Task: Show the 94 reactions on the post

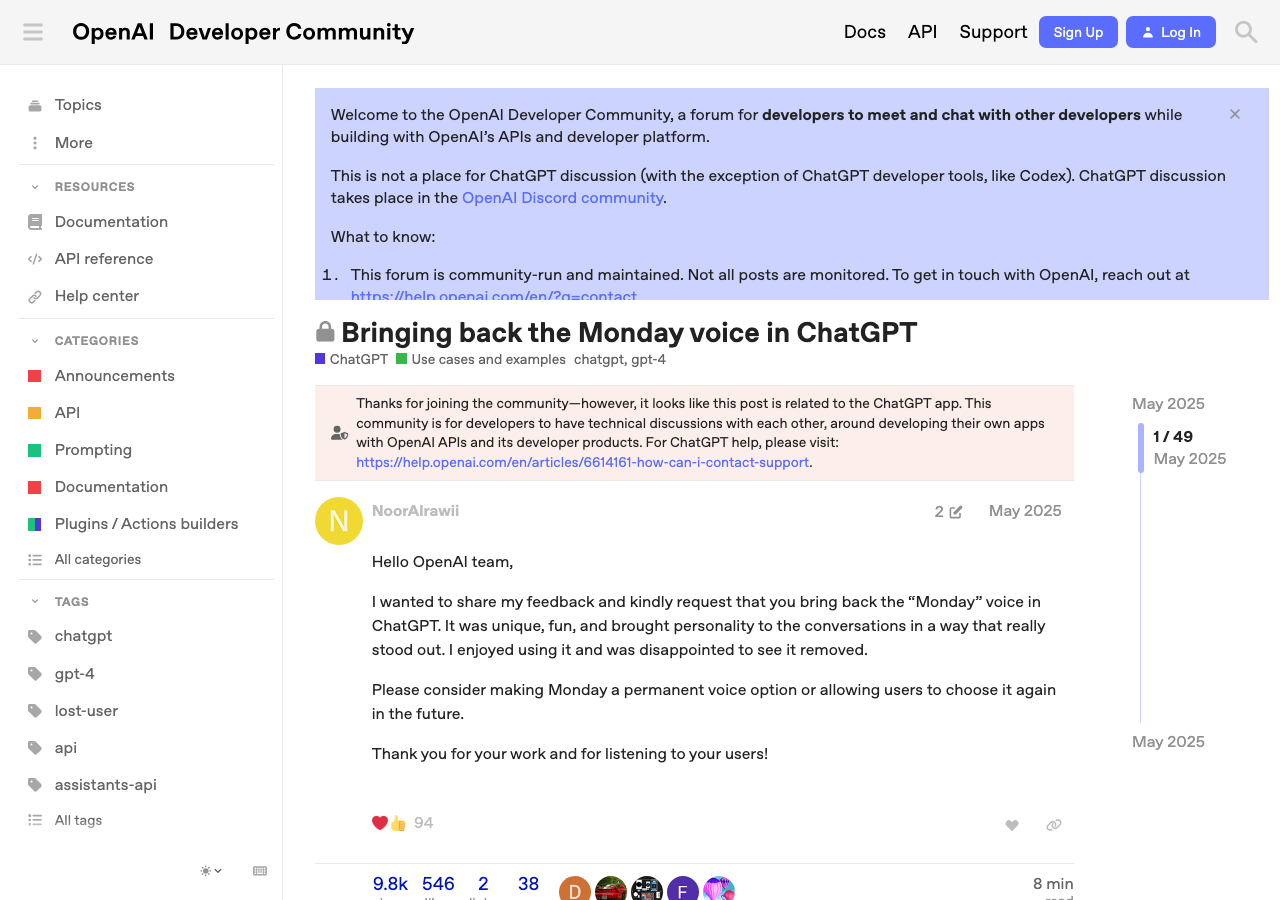Action: (x=423, y=823)
